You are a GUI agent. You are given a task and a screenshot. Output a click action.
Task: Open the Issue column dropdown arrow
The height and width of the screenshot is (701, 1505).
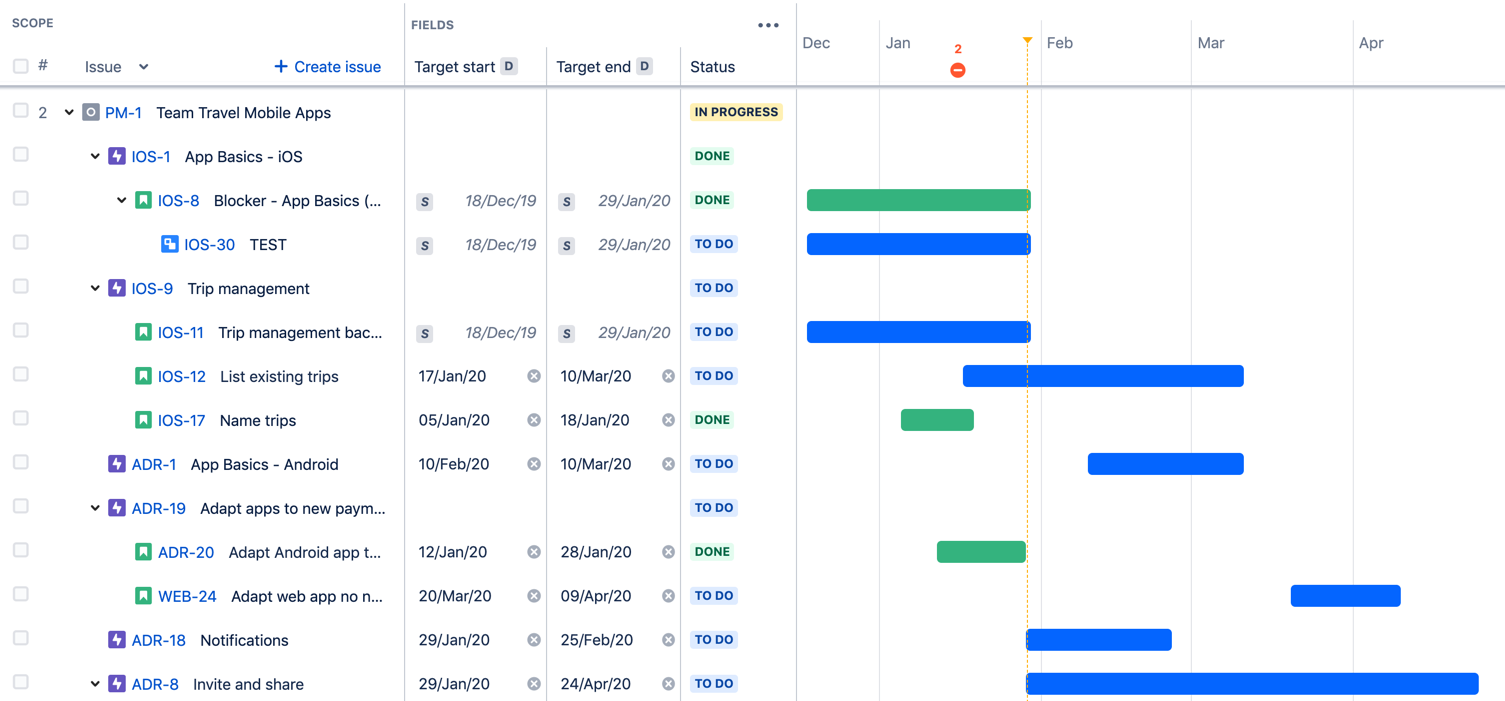(x=143, y=67)
